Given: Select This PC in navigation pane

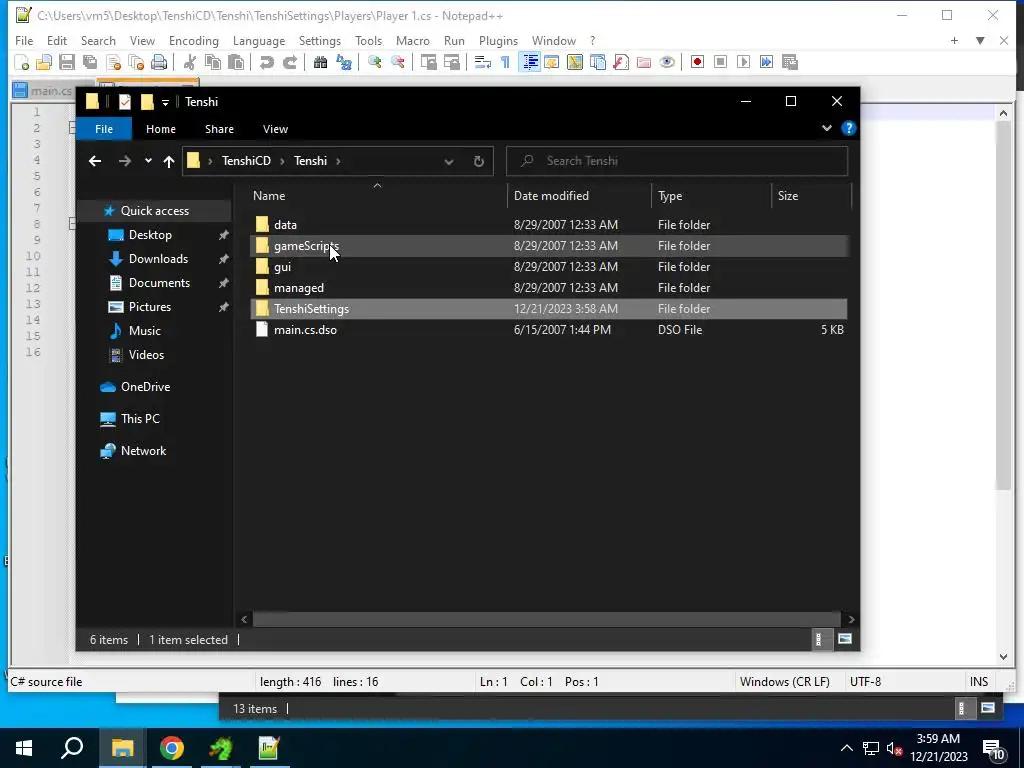Looking at the screenshot, I should [140, 419].
